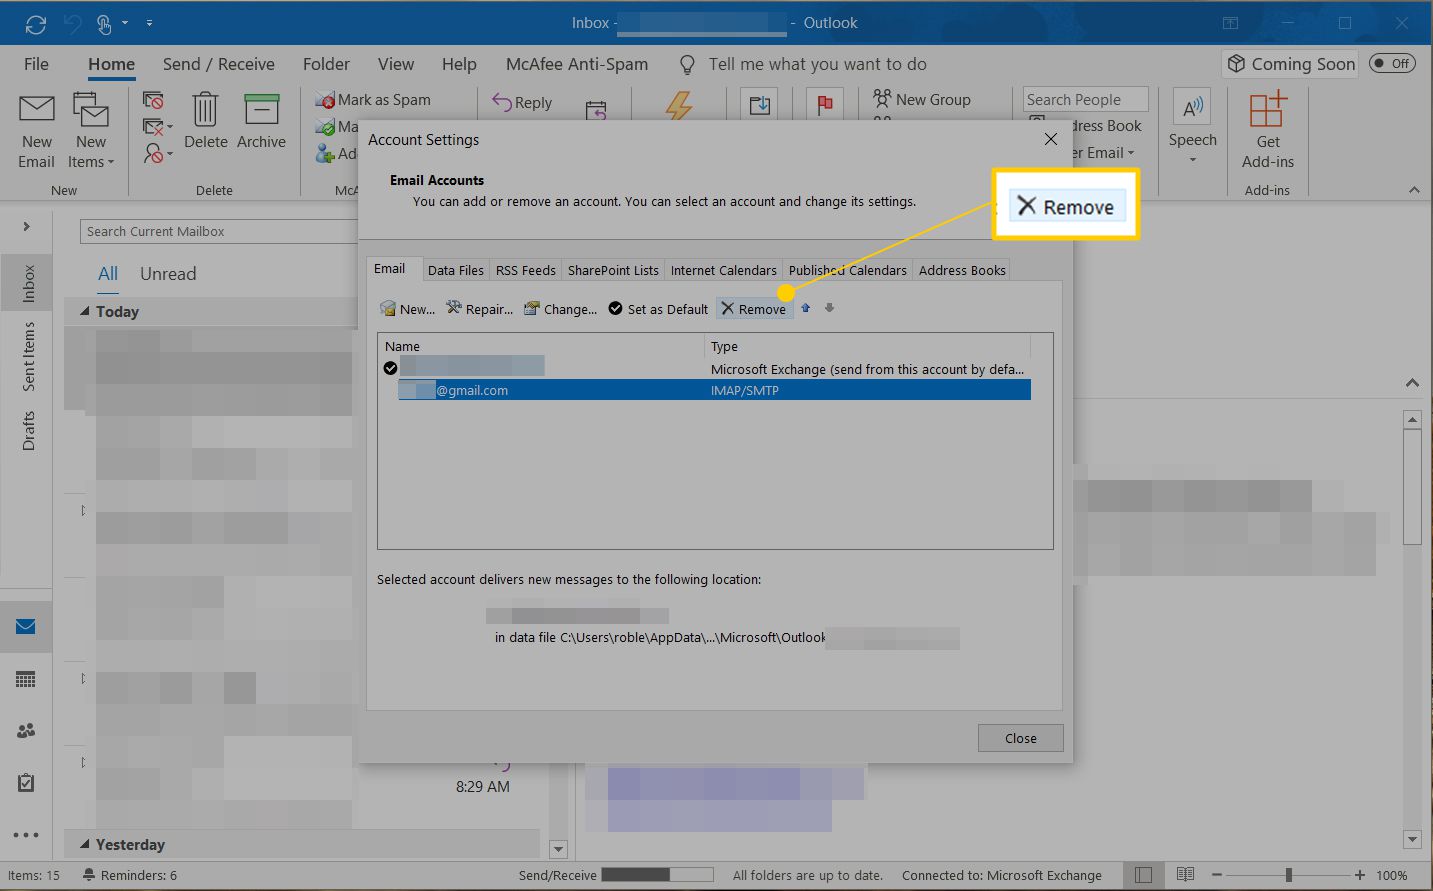
Task: Click the Ignore conversation icon
Action: click(x=153, y=100)
